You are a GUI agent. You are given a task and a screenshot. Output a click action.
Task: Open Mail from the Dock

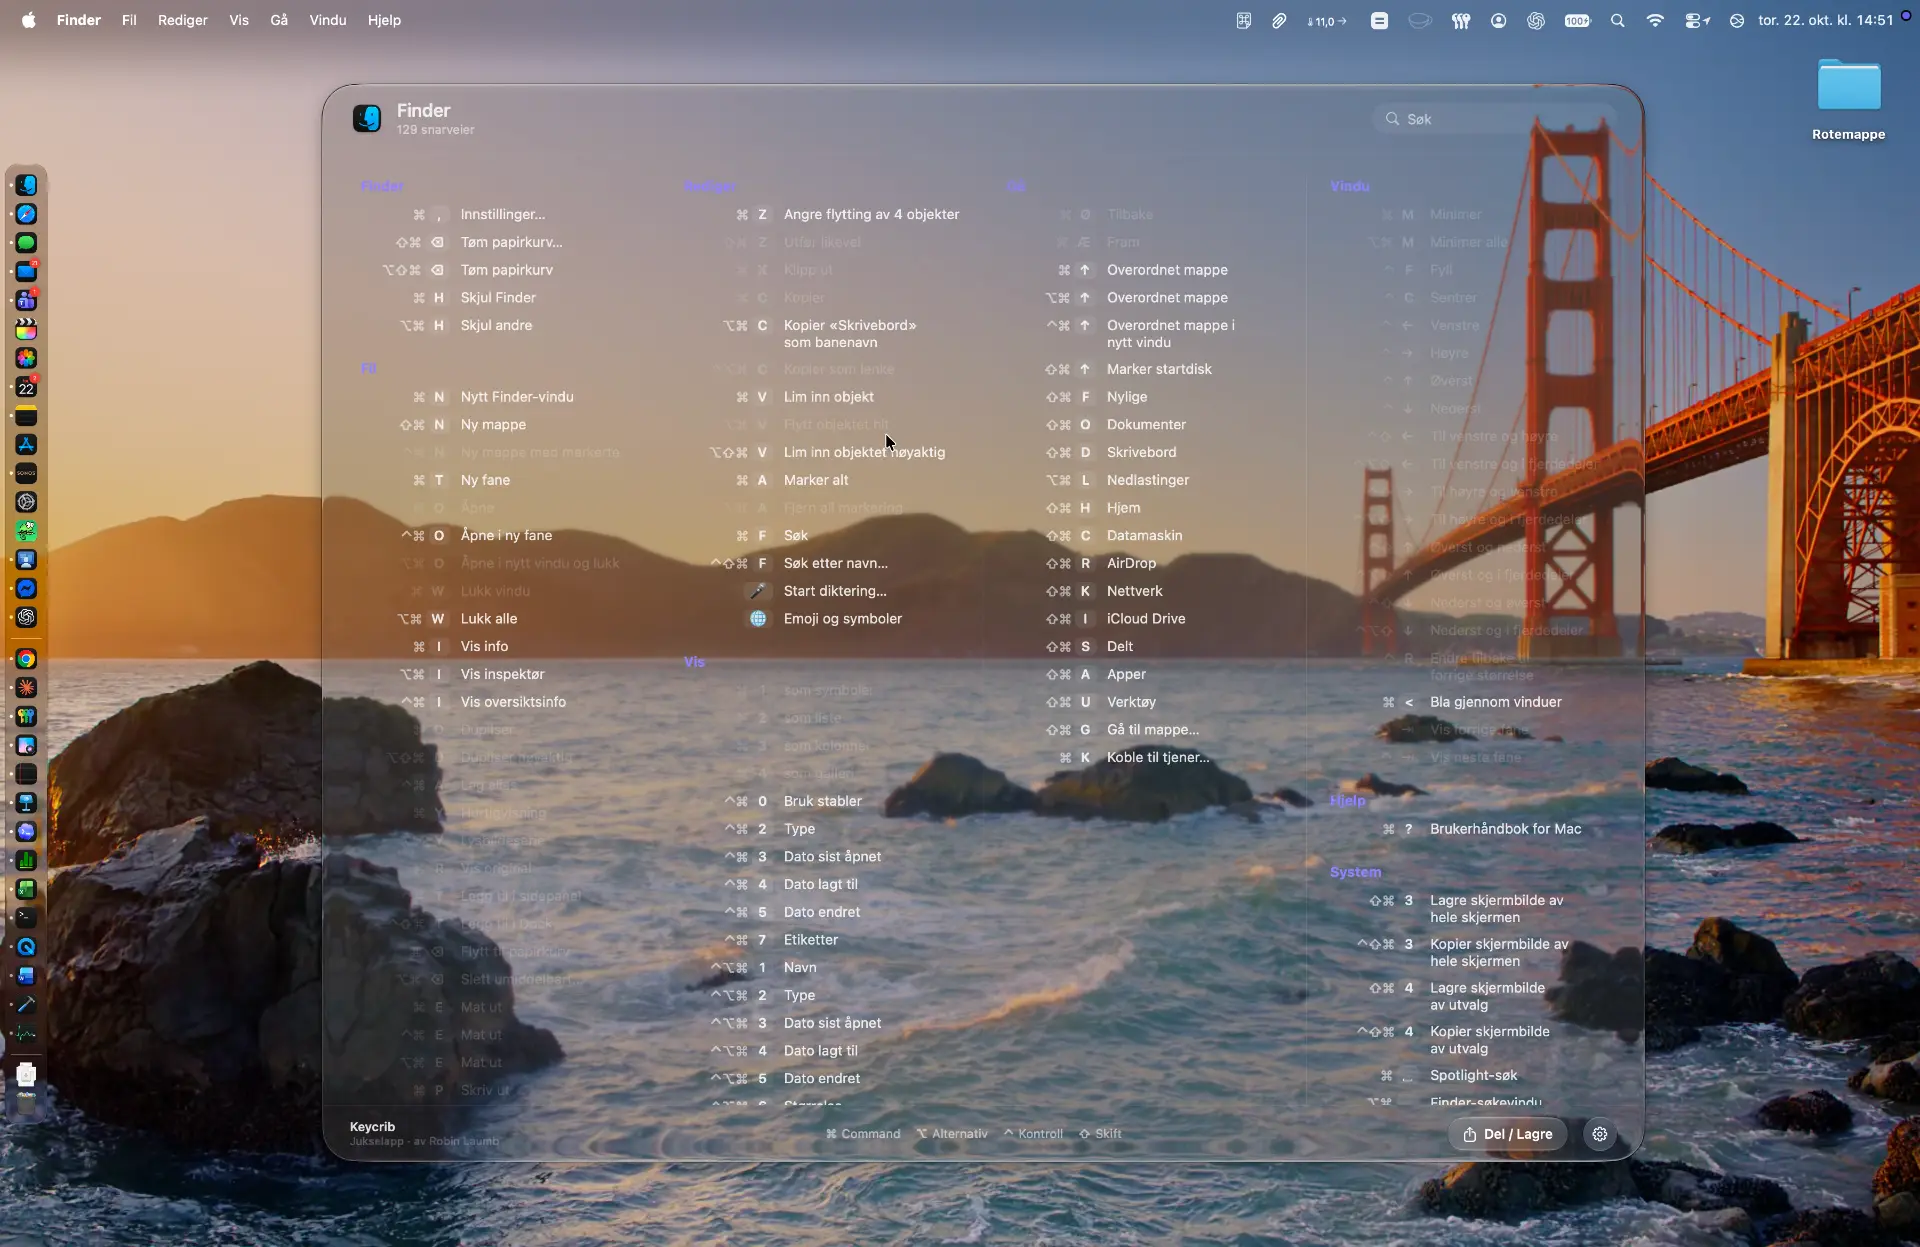pyautogui.click(x=26, y=272)
